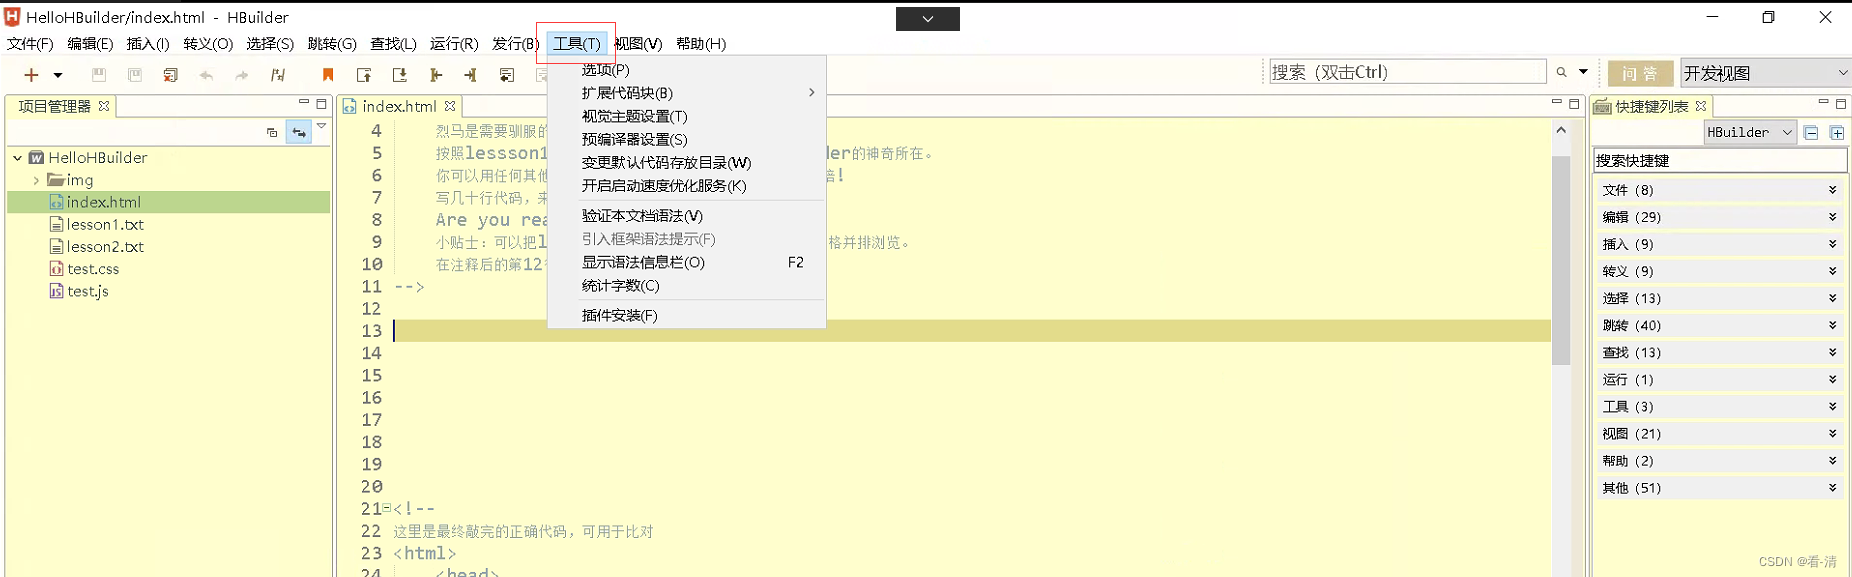Open the New item dropdown arrow

[58, 75]
